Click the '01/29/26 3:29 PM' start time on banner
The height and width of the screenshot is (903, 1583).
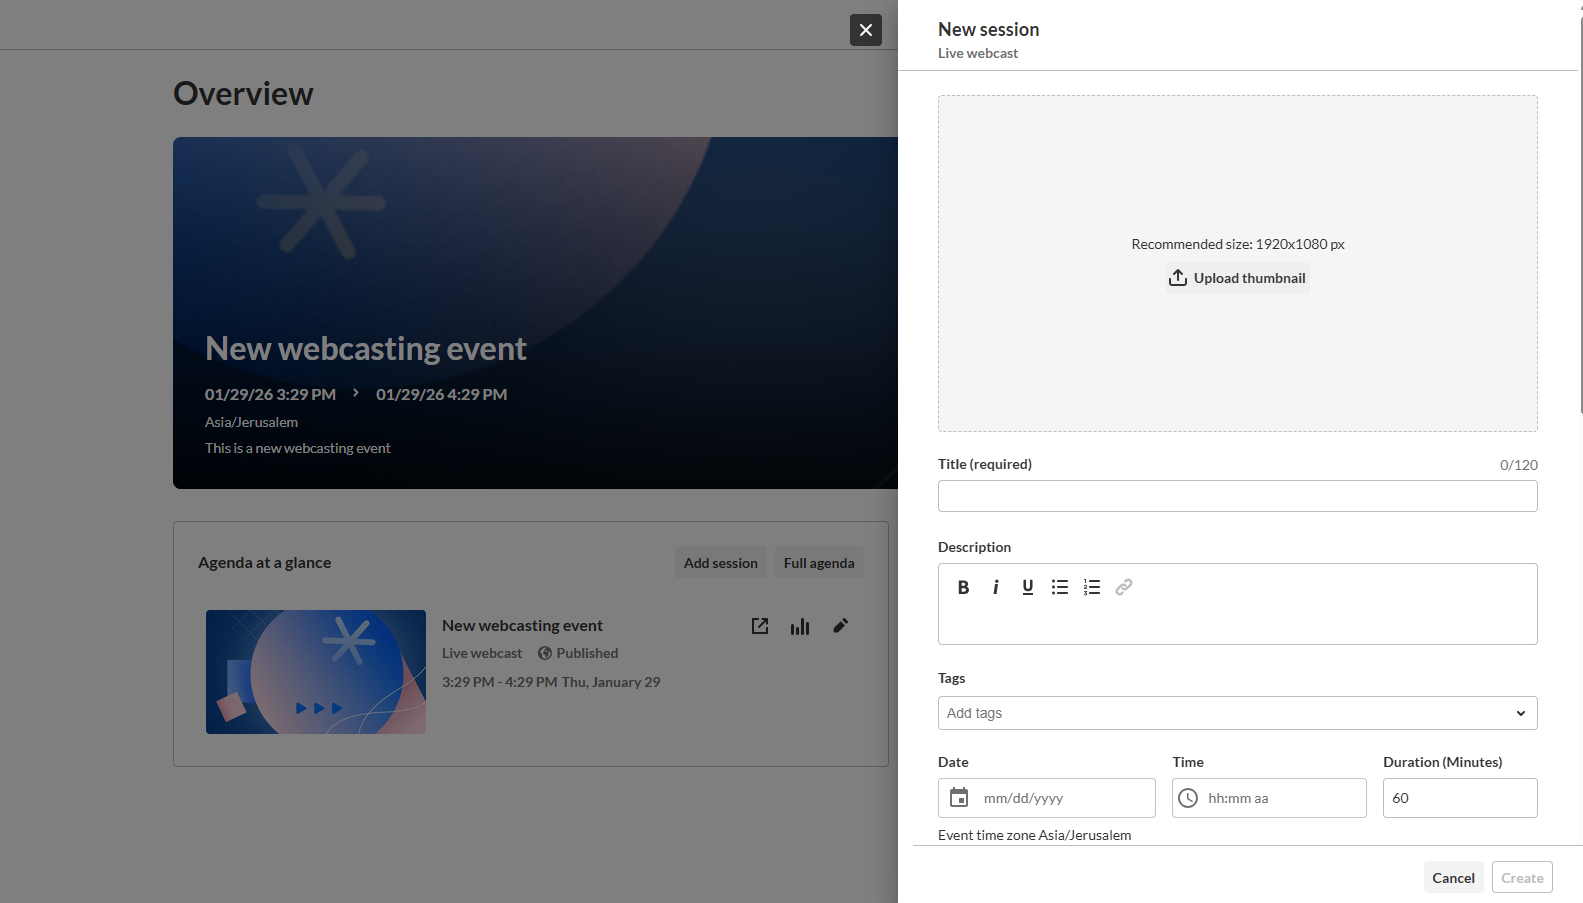point(270,395)
